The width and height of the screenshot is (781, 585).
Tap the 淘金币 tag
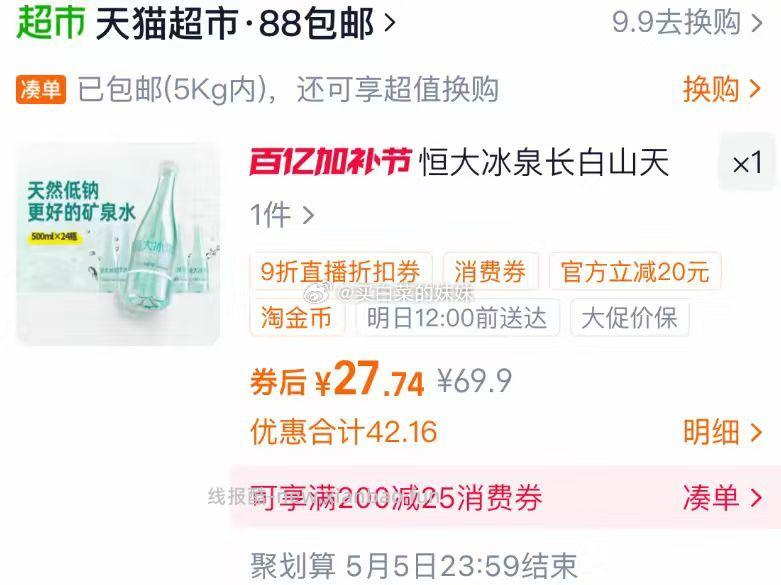(x=297, y=318)
